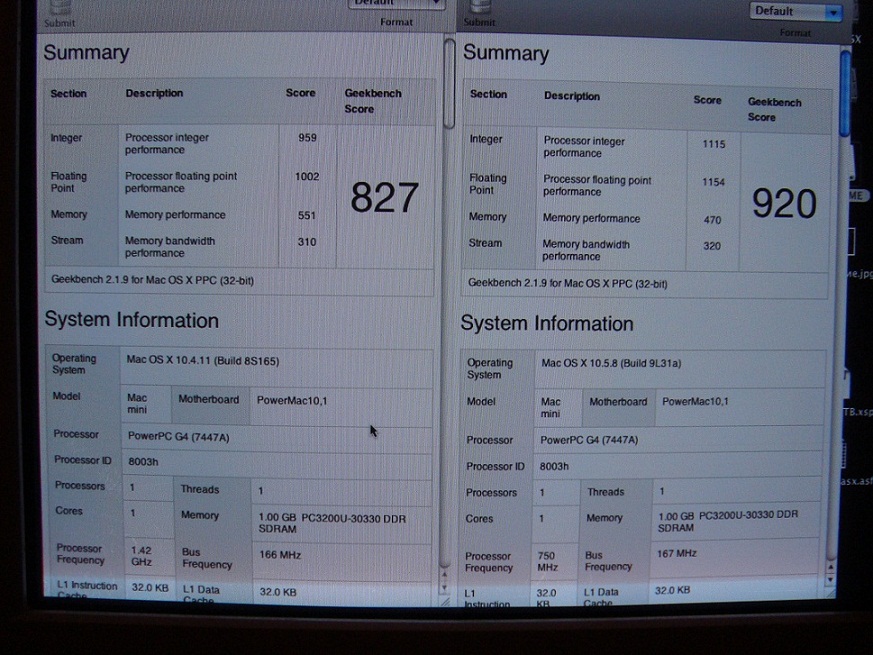This screenshot has width=873, height=655.
Task: Click the 166 MHz bus frequency value
Action: [x=279, y=555]
